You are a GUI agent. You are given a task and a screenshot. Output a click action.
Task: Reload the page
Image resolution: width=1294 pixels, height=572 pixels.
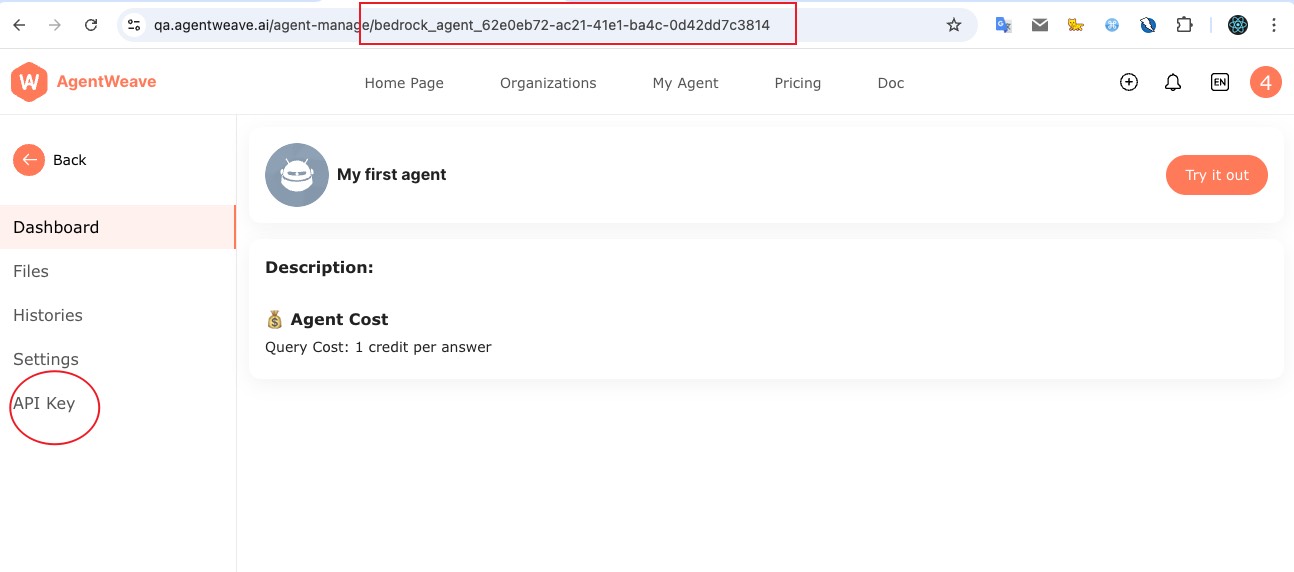pos(91,25)
